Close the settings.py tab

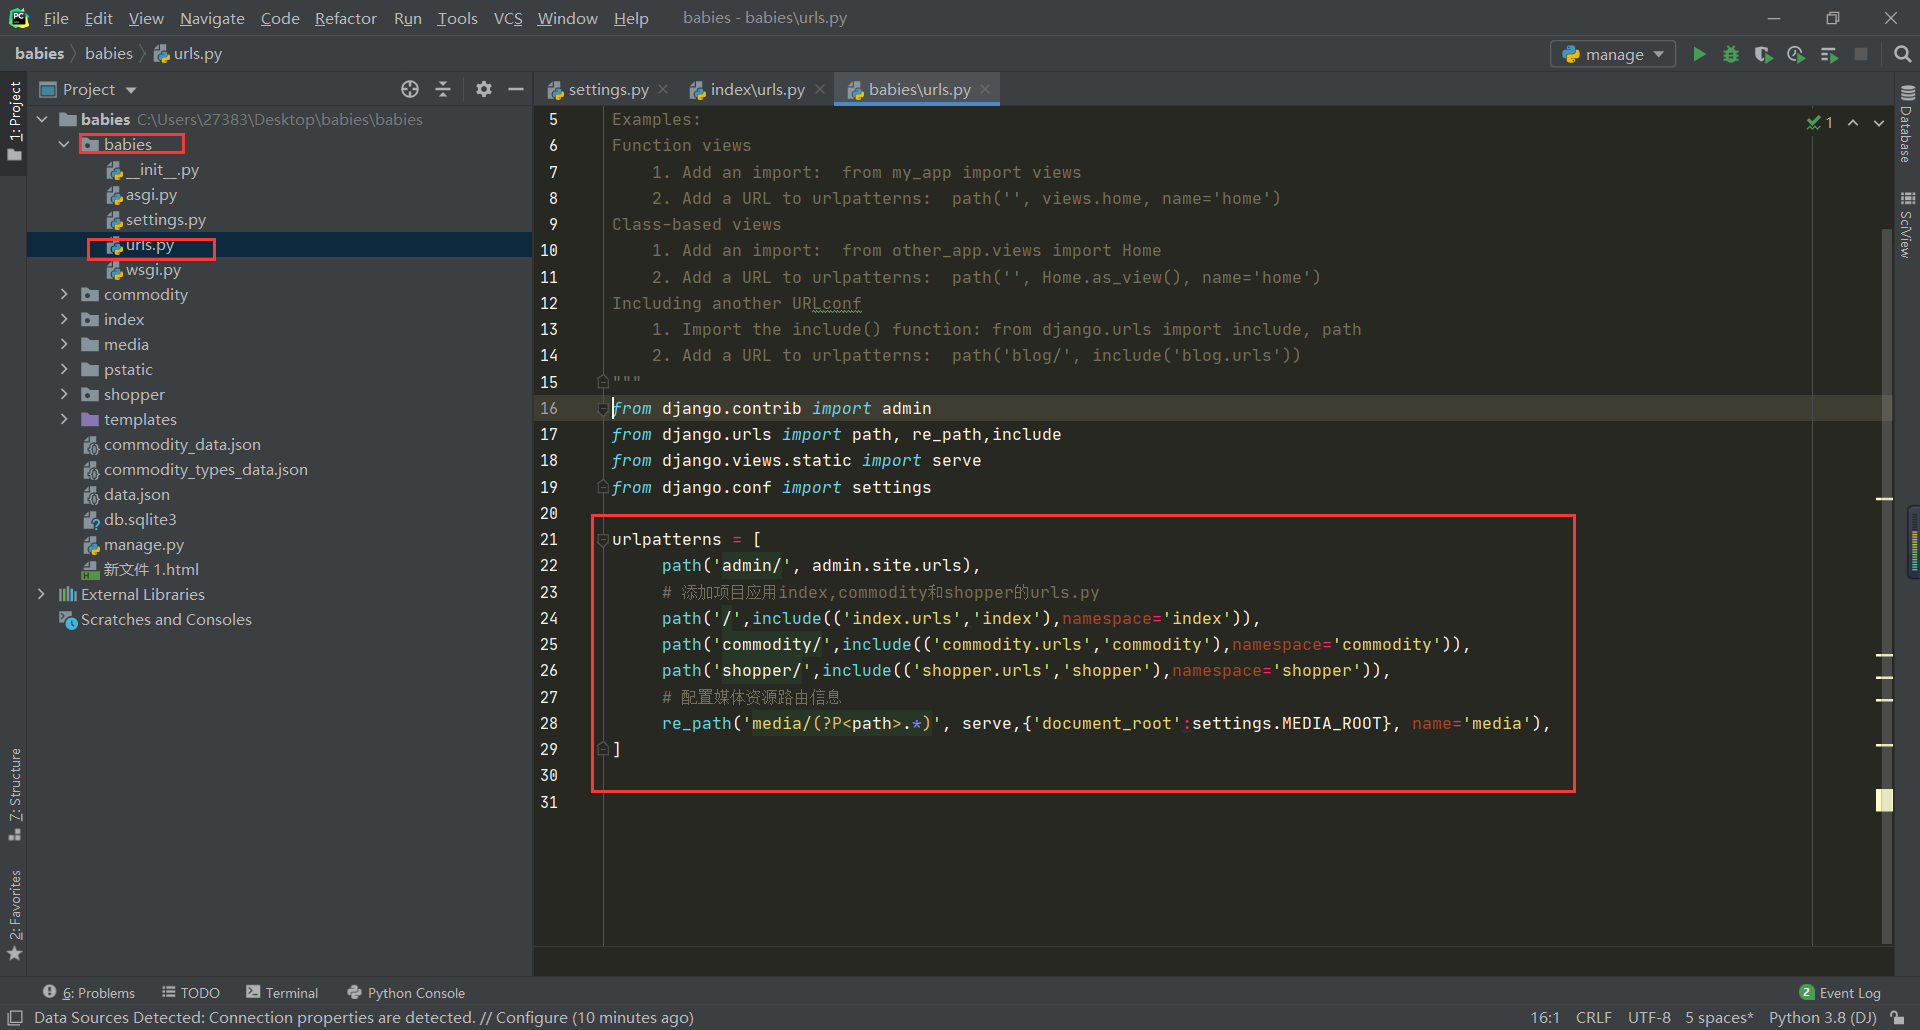tap(663, 89)
